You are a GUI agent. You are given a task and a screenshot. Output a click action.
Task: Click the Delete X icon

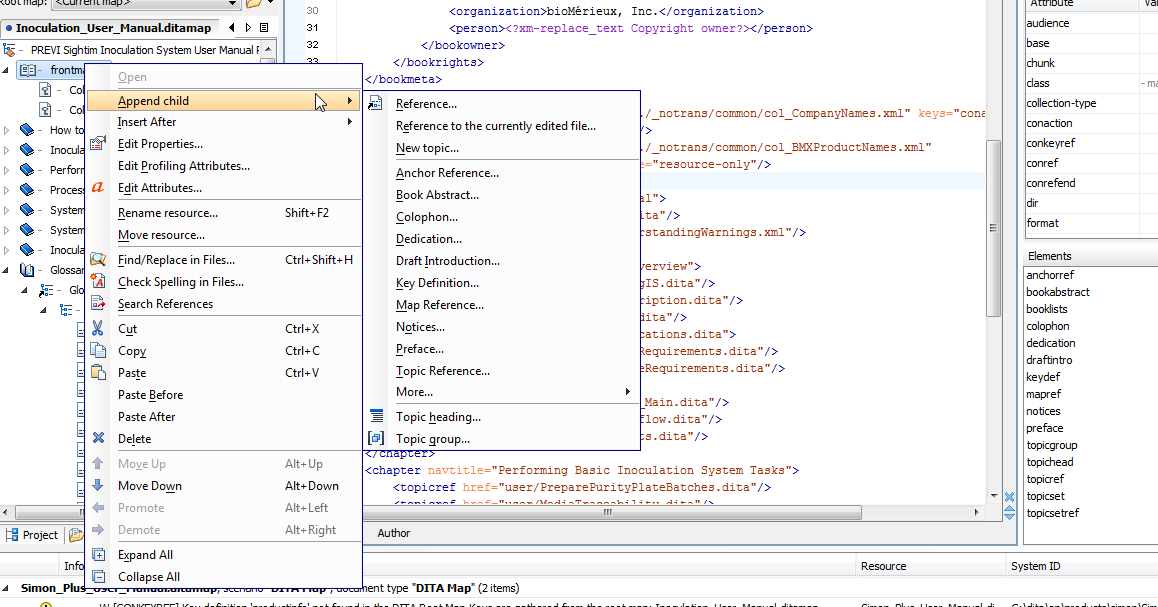click(97, 439)
